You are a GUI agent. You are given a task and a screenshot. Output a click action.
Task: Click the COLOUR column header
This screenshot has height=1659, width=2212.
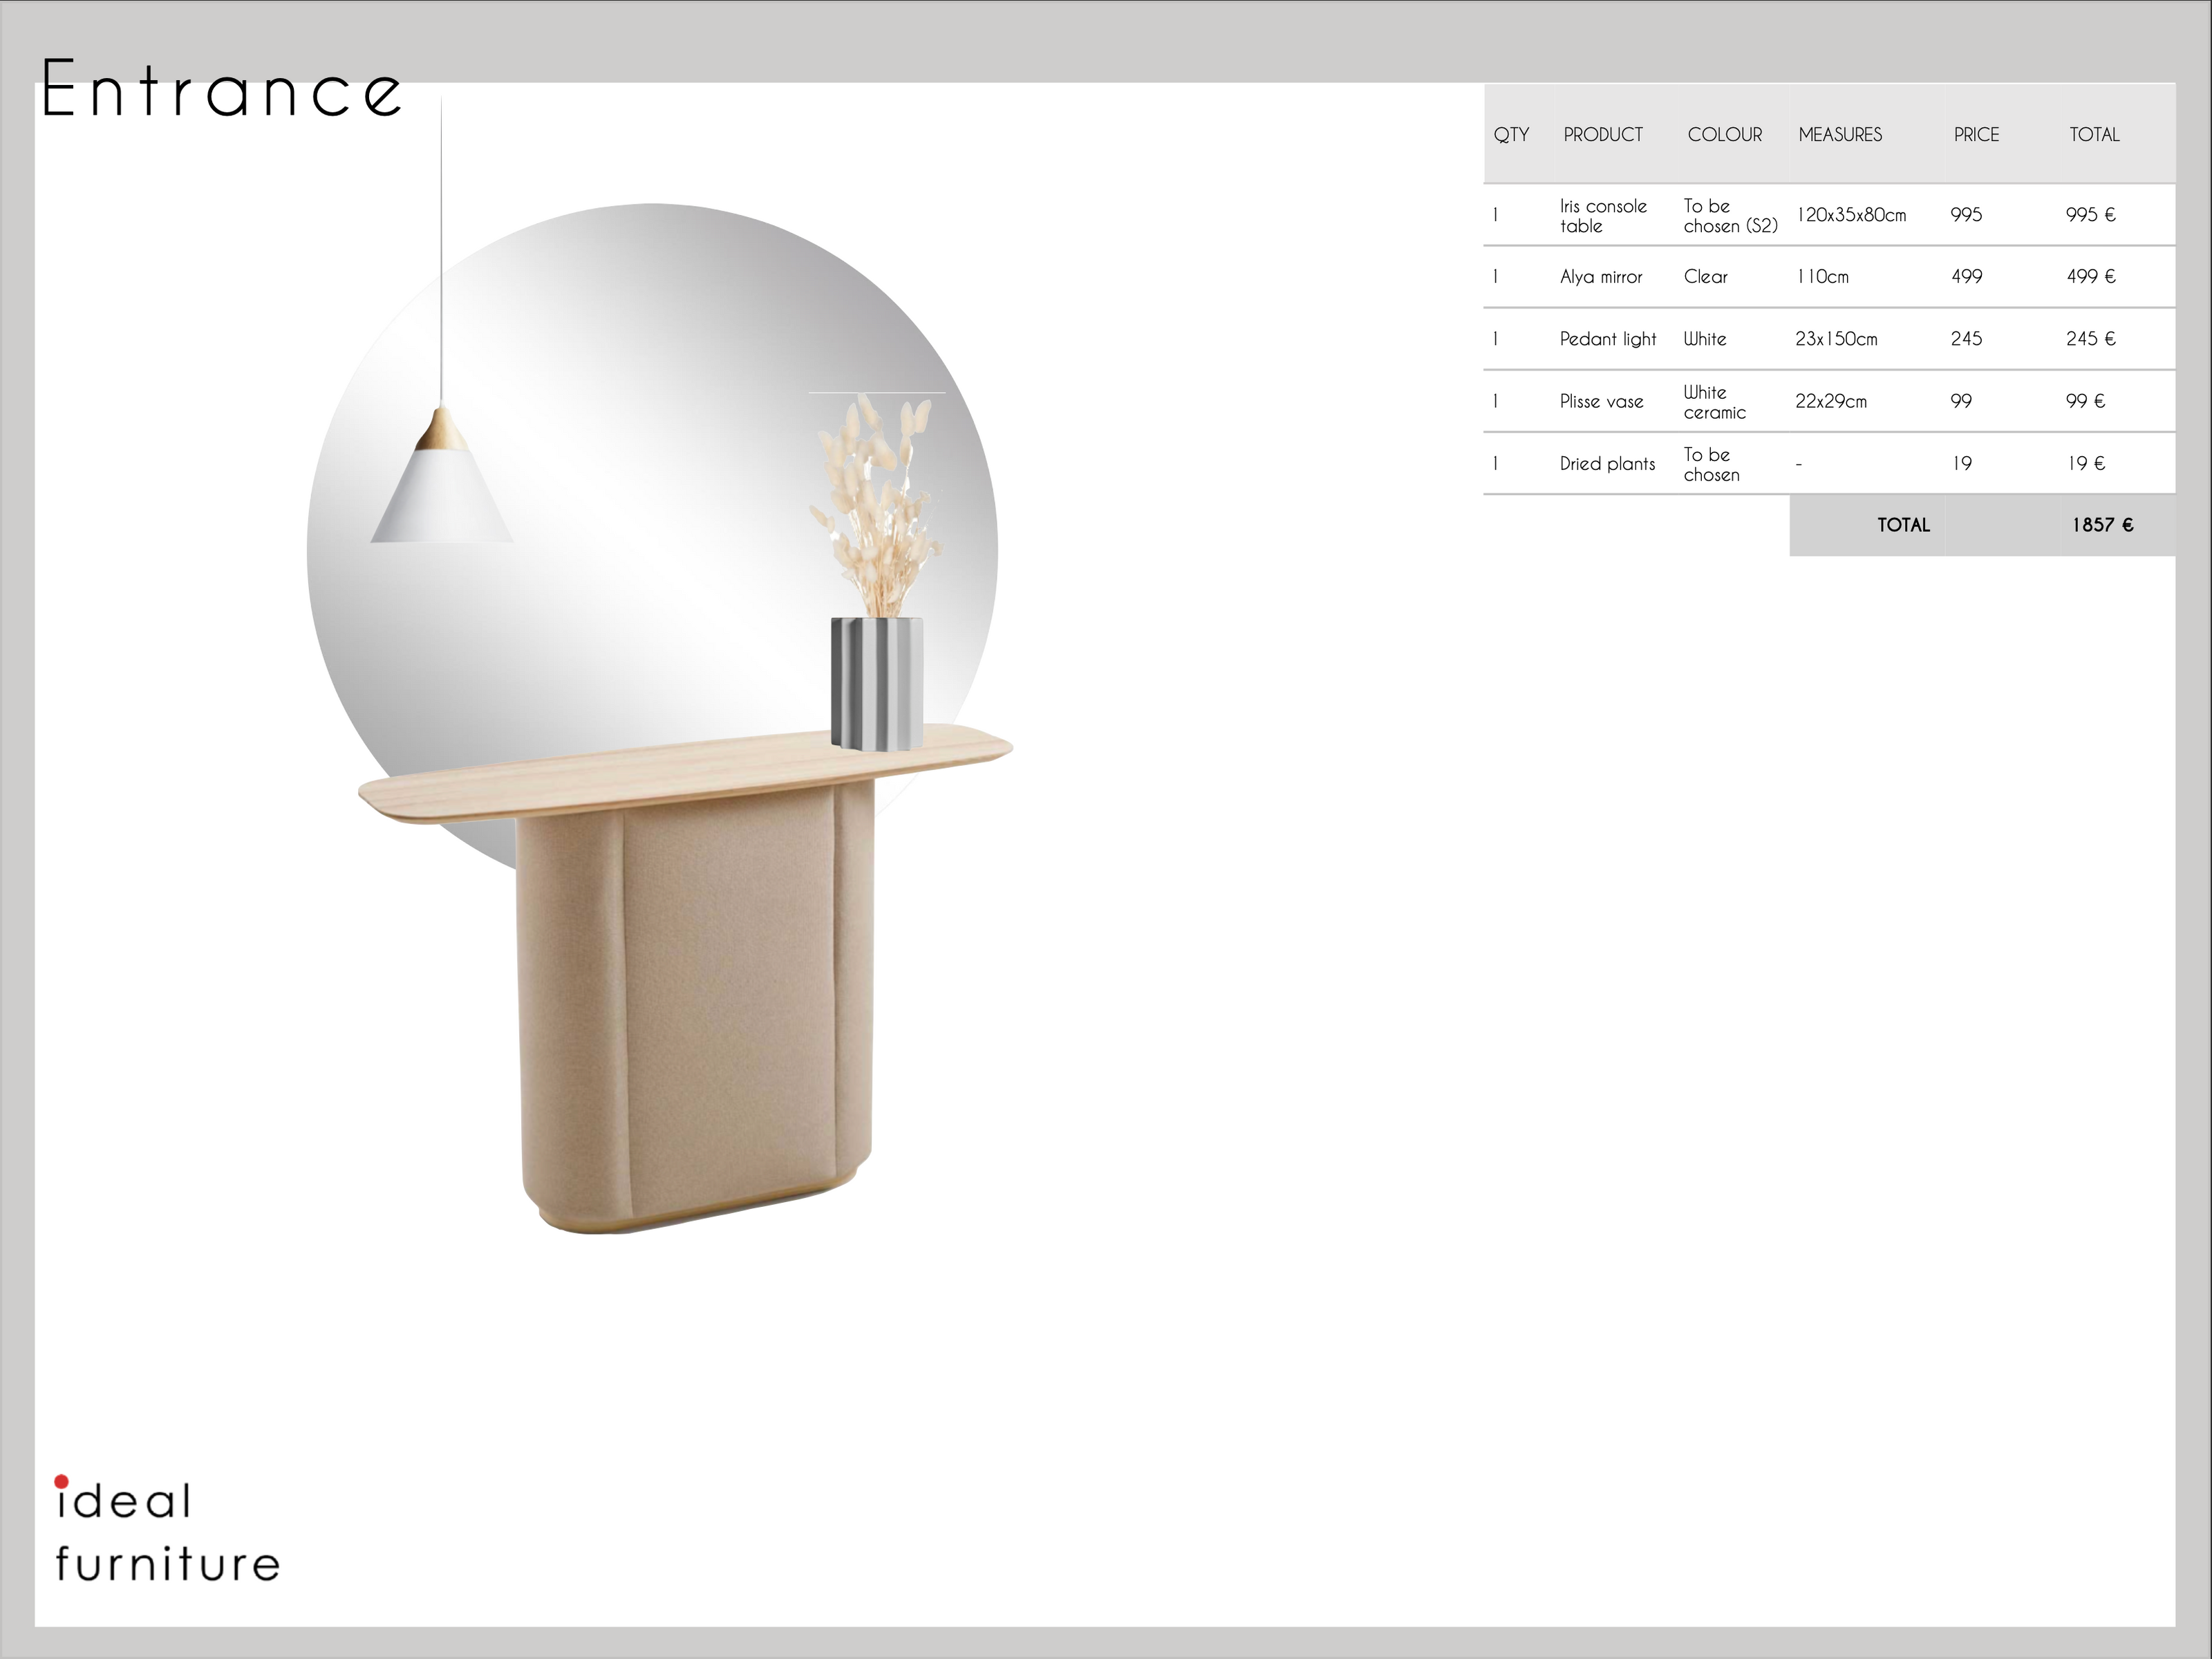[1724, 134]
